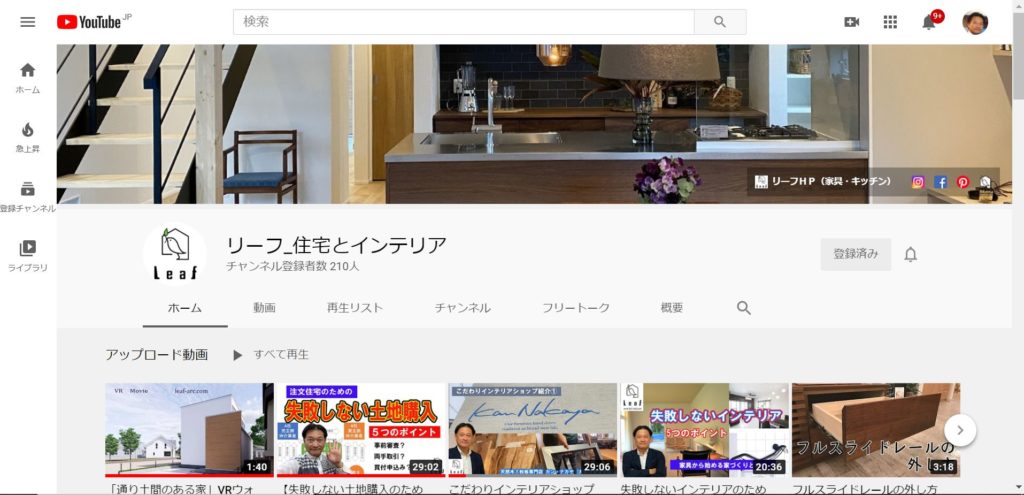This screenshot has width=1024, height=495.
Task: Select Trending (急上昇) in the sidebar
Action: point(27,137)
